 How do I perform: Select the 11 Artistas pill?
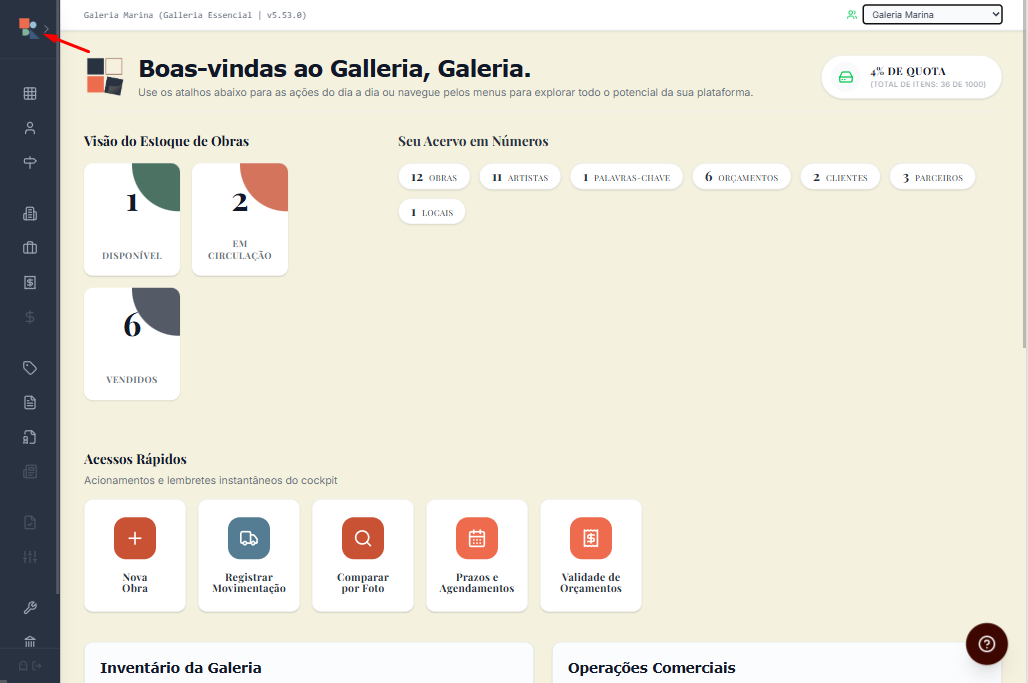pos(520,177)
